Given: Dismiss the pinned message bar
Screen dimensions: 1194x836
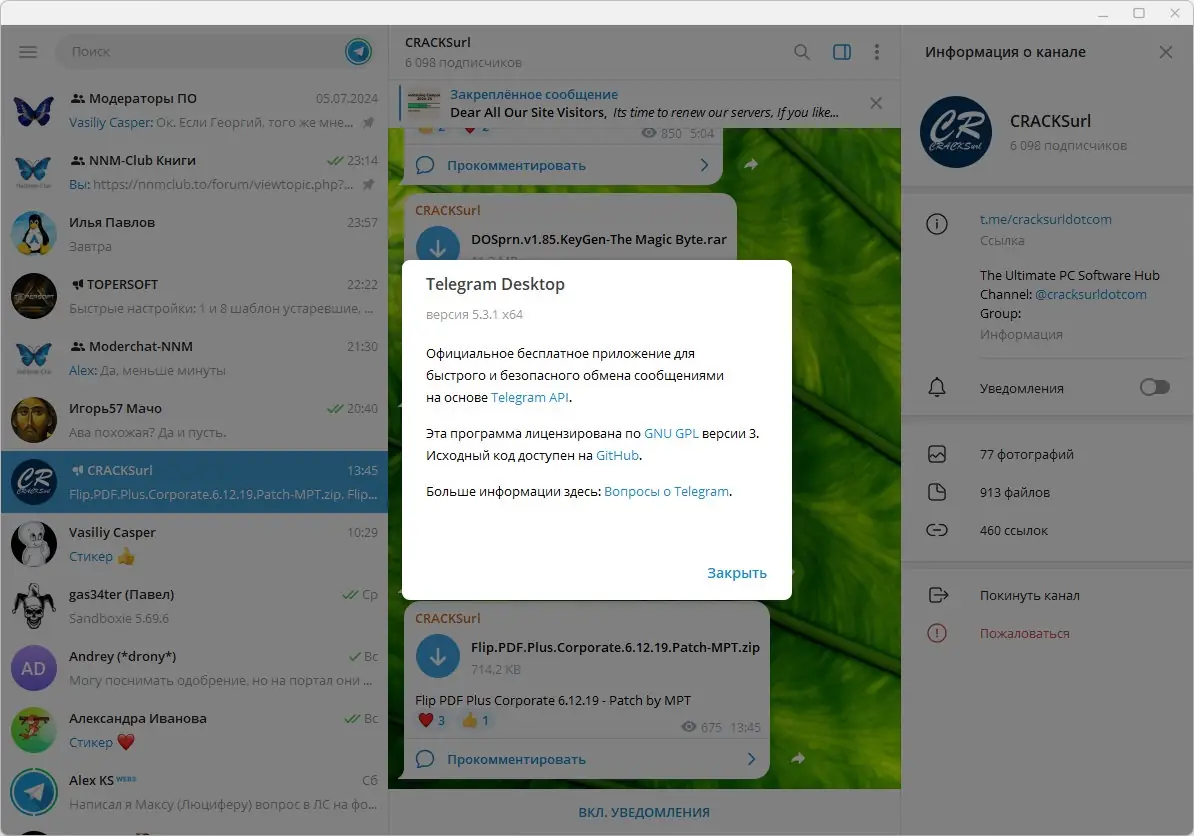Looking at the screenshot, I should (876, 103).
